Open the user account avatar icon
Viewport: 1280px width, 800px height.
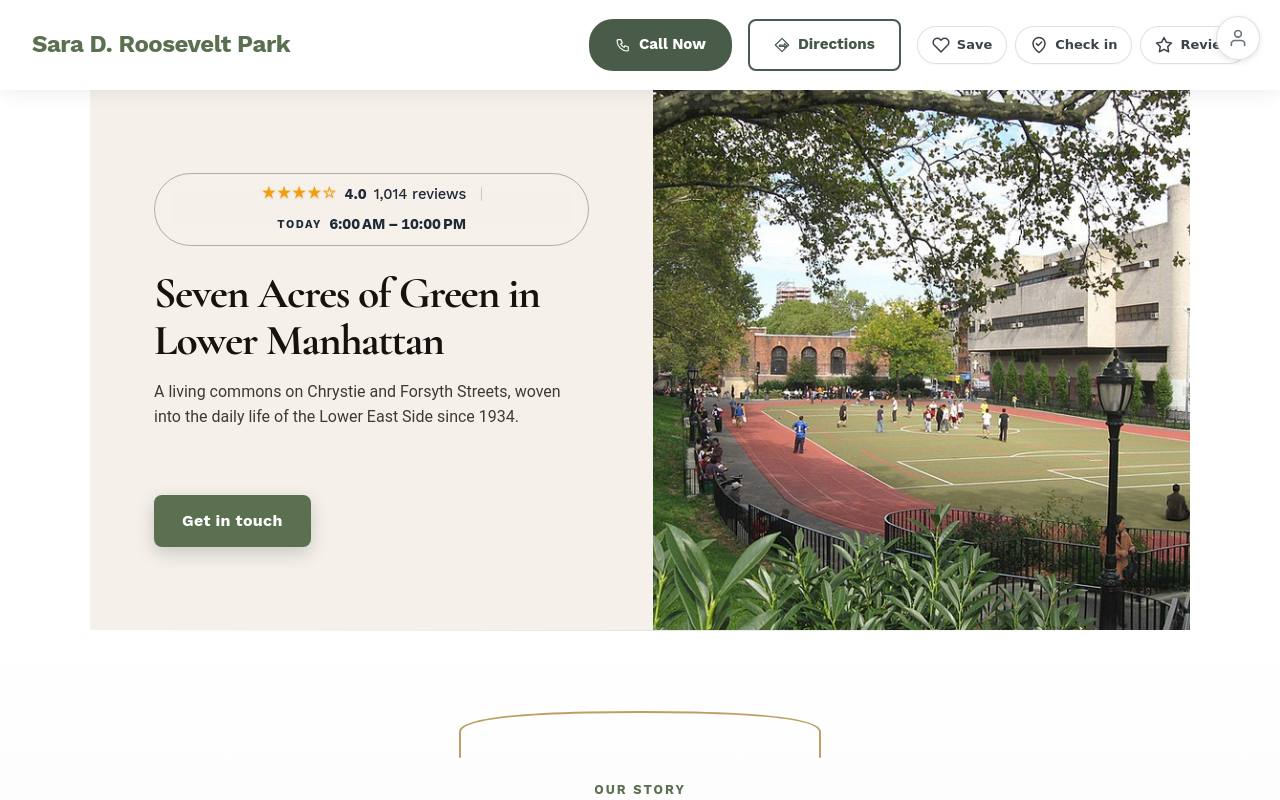(x=1238, y=39)
